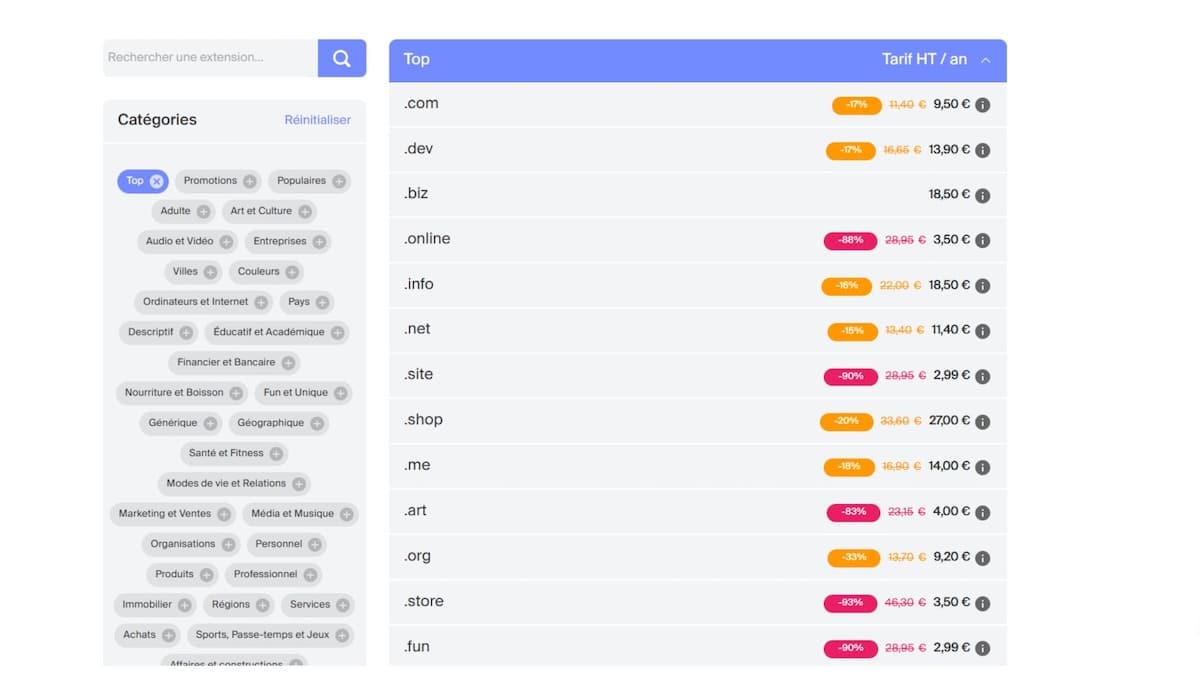Add the Descriptif category filter
This screenshot has height=675, width=1200.
click(x=158, y=332)
